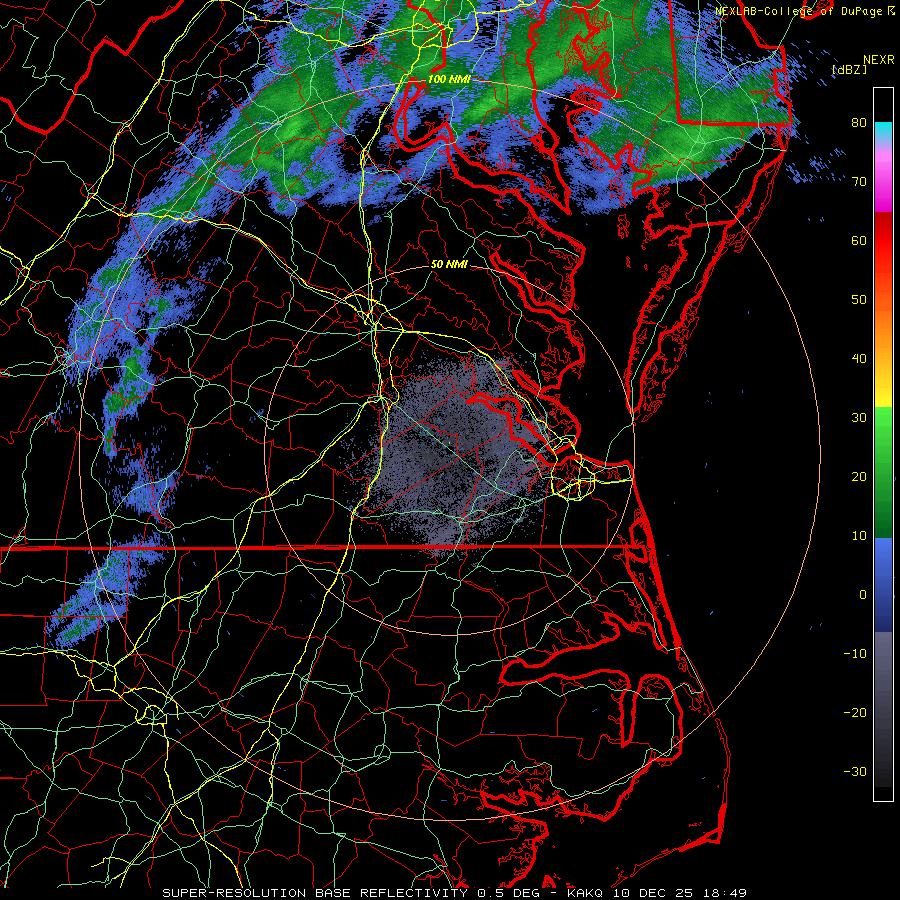Screen dimensions: 900x900
Task: Click the -10 value on the dBZ scale
Action: (855, 654)
